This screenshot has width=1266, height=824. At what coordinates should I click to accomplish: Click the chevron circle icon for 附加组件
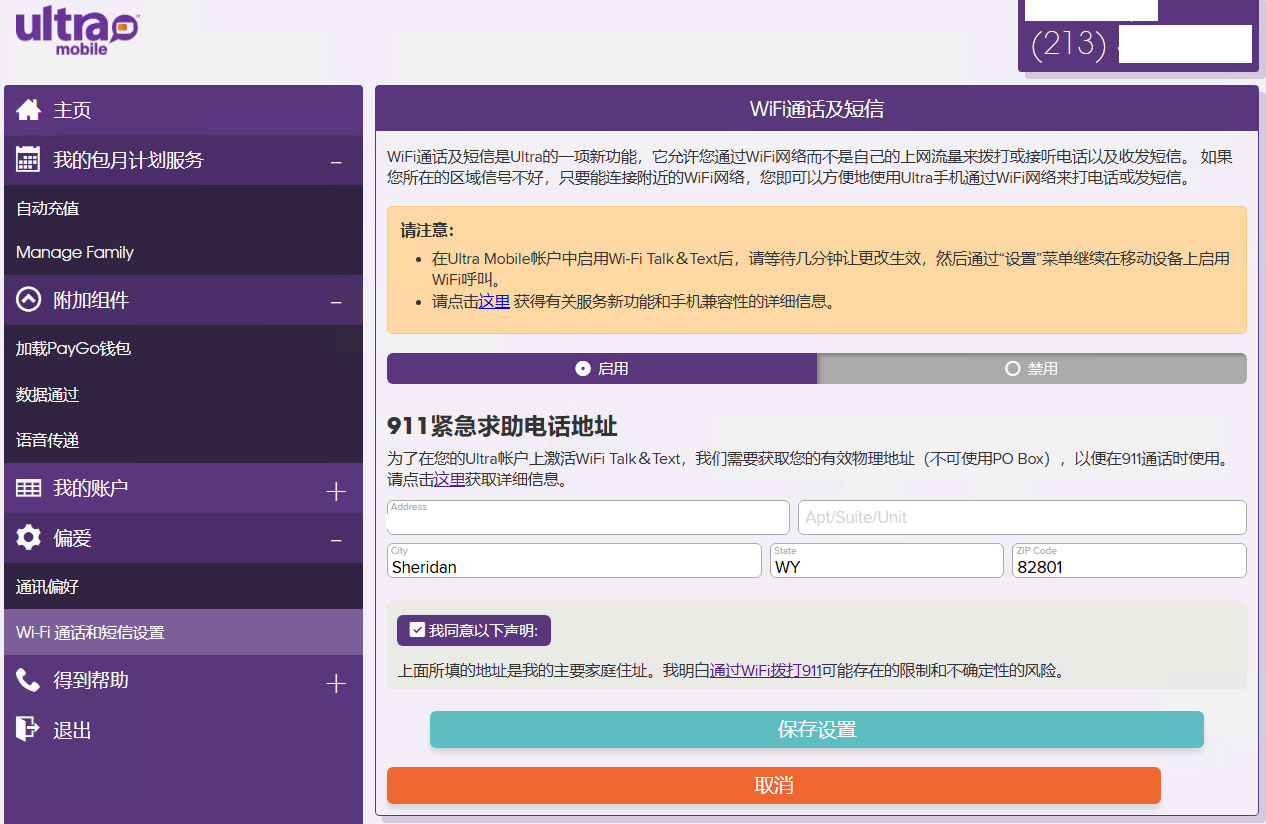[29, 300]
